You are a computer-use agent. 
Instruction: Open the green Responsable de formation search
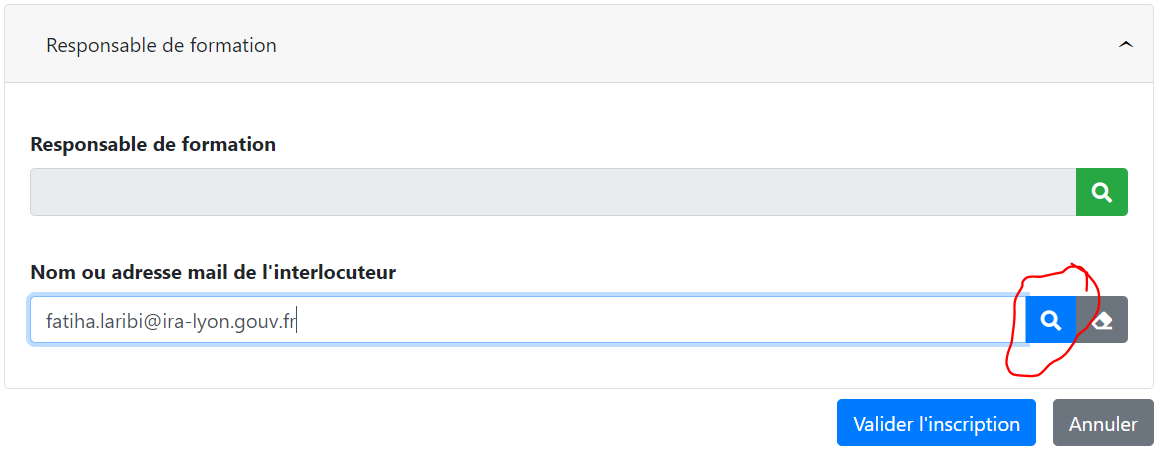(x=1101, y=193)
